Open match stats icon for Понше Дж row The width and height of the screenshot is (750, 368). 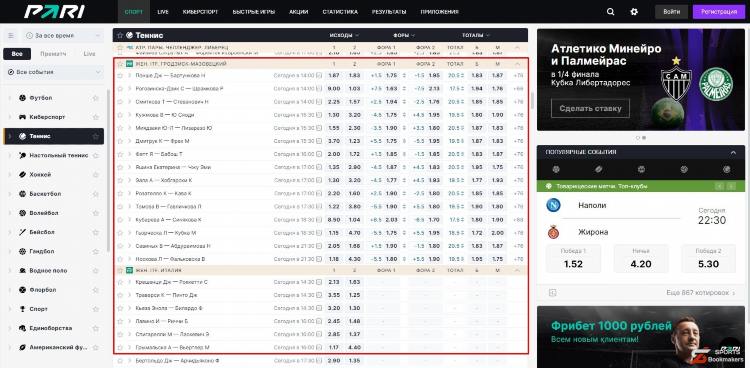pos(319,76)
